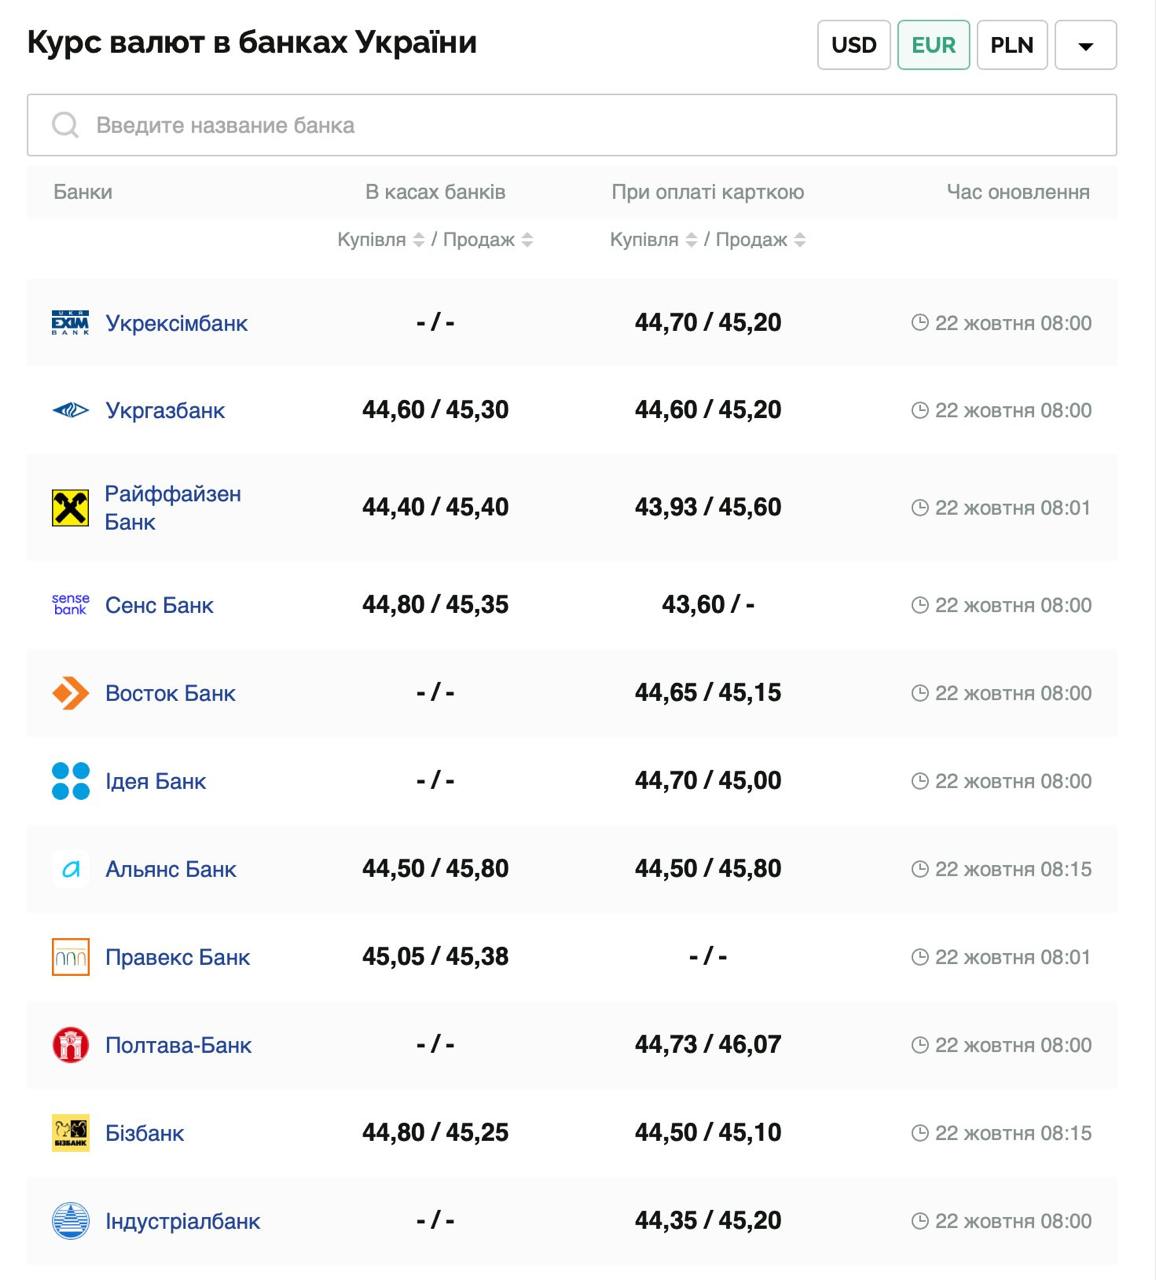The image size is (1156, 1280).
Task: Click the Бізбанк yellow logo icon
Action: tap(70, 1133)
